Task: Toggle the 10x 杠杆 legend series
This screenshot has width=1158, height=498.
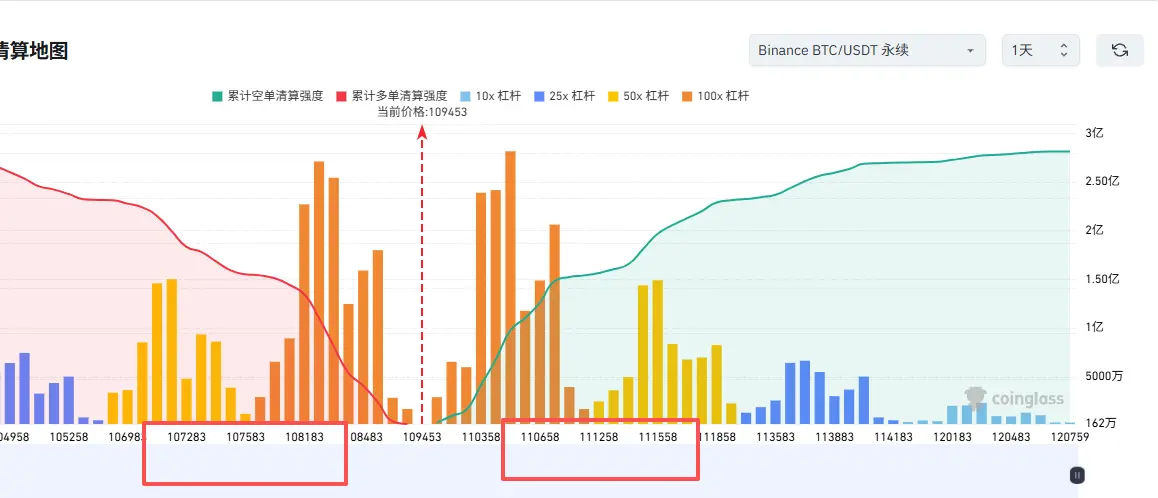Action: pyautogui.click(x=490, y=96)
